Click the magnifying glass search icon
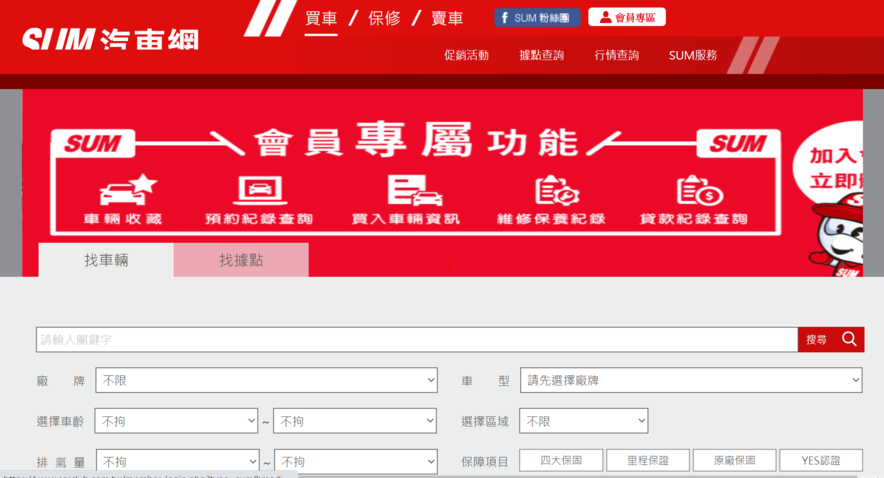The width and height of the screenshot is (884, 478). pyautogui.click(x=850, y=339)
